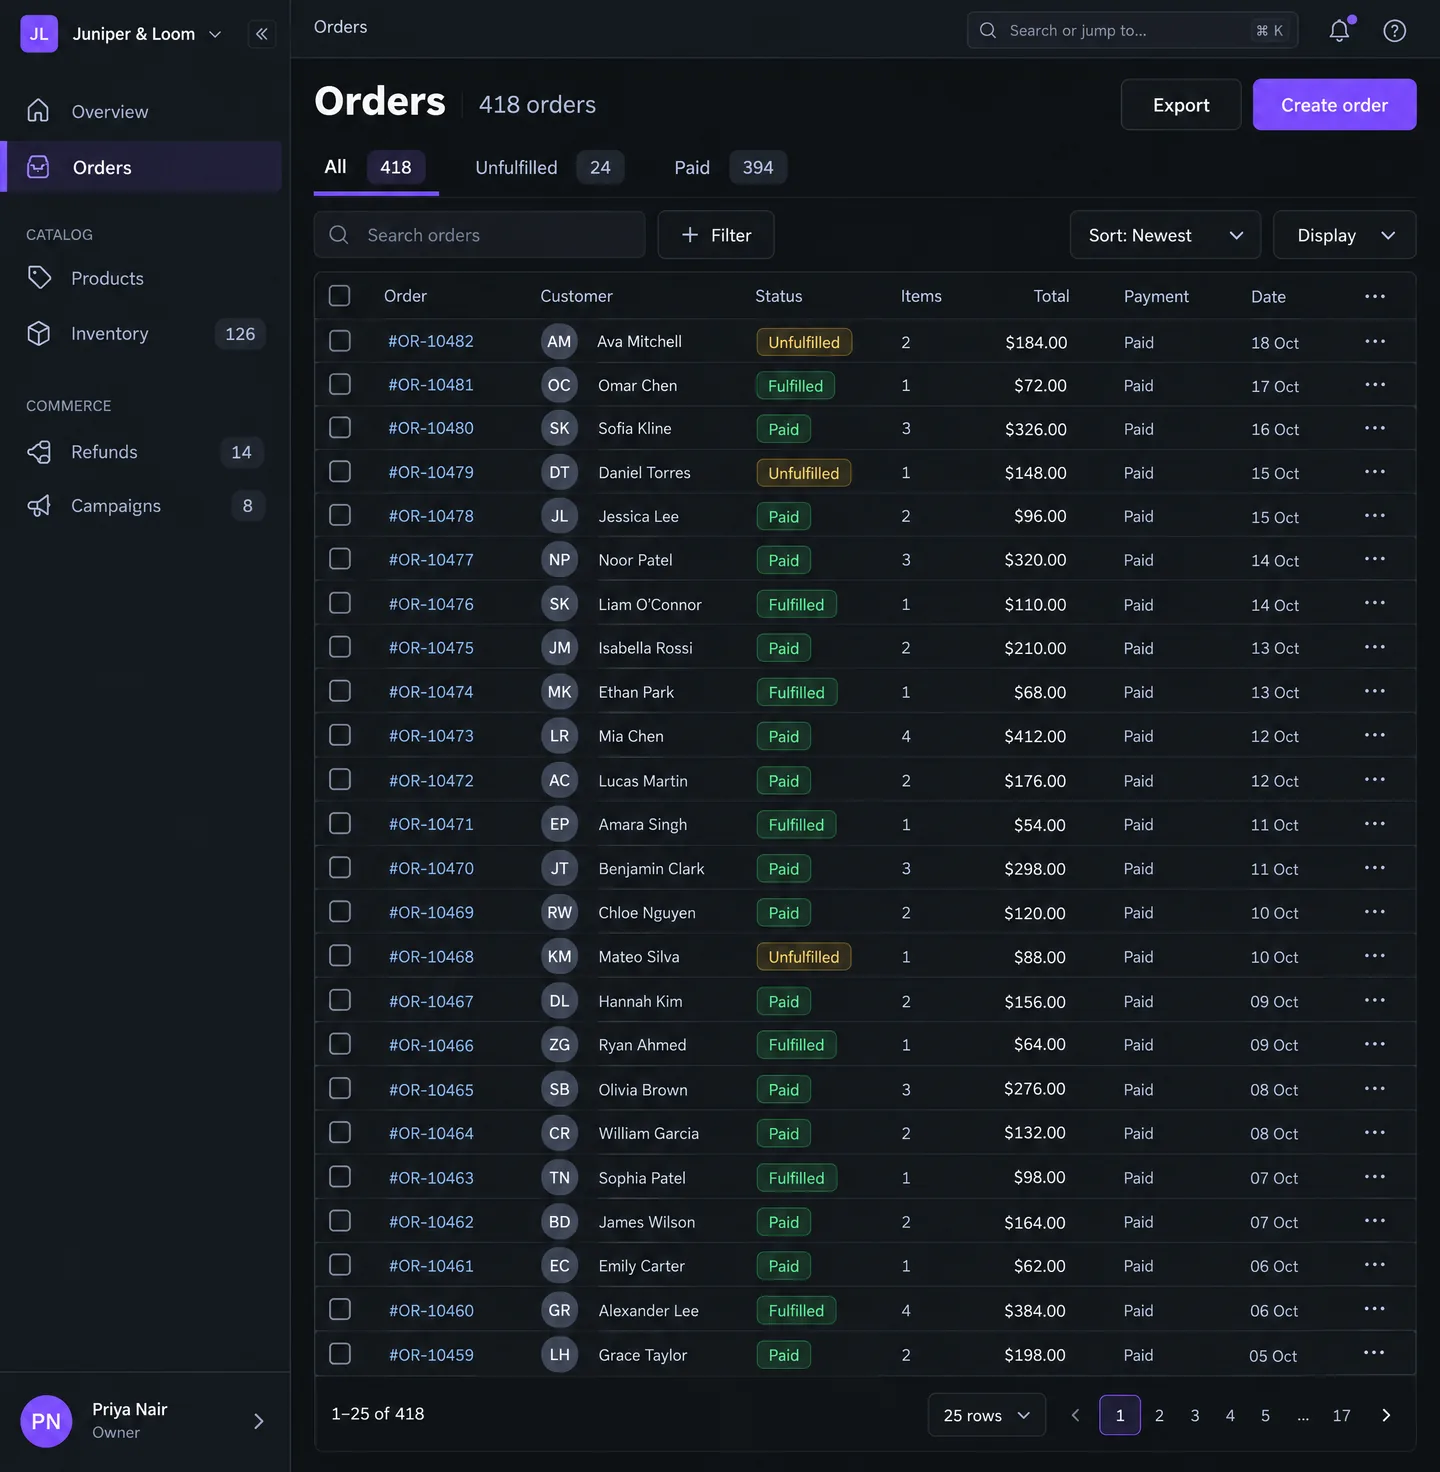Switch to the Unfulfilled tab
This screenshot has height=1472, width=1440.
pyautogui.click(x=549, y=168)
